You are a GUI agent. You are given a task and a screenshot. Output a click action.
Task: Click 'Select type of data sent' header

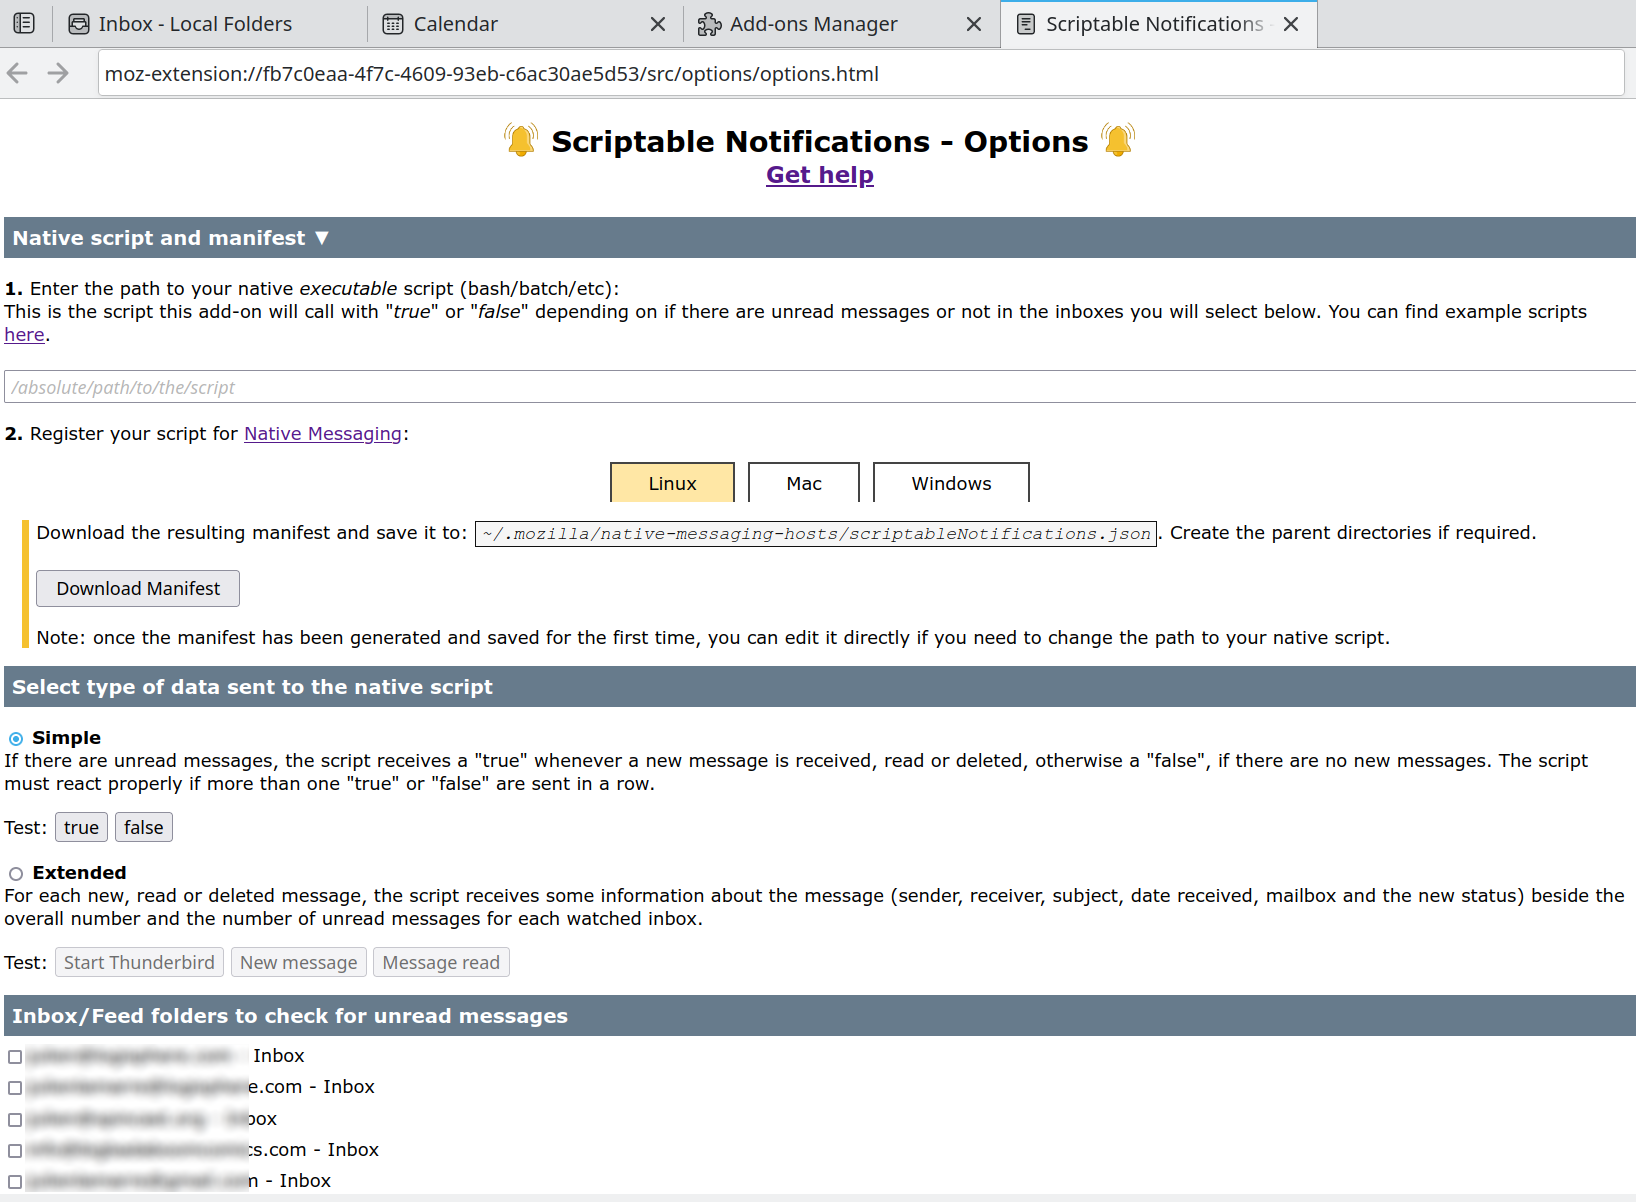(x=820, y=687)
